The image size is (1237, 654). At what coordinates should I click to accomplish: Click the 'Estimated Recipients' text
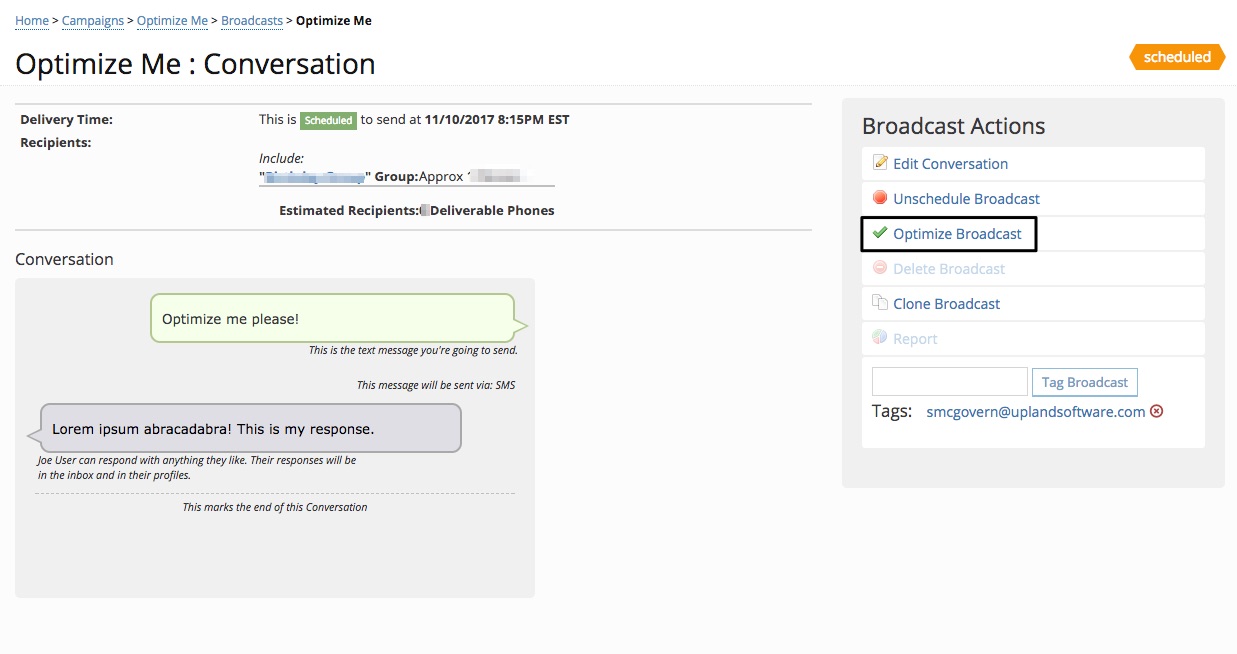pos(348,211)
